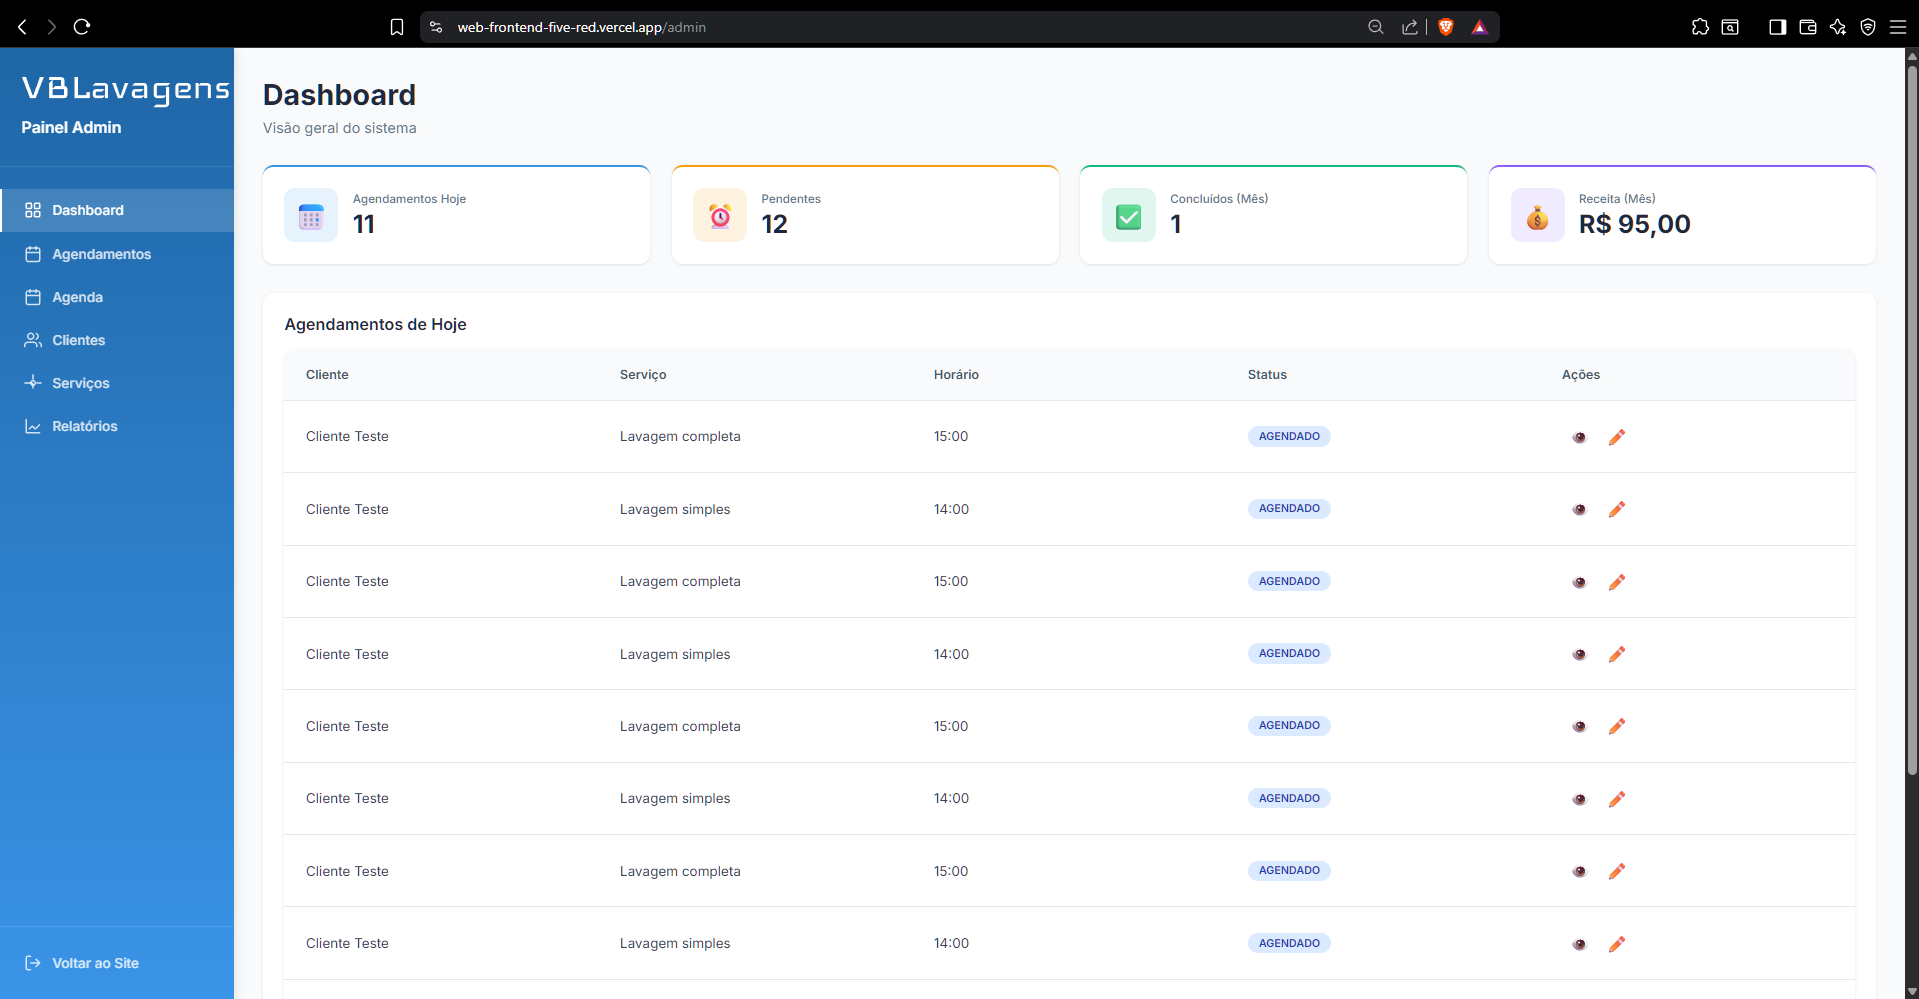Open the Relatórios sidebar section
Image resolution: width=1919 pixels, height=999 pixels.
84,426
